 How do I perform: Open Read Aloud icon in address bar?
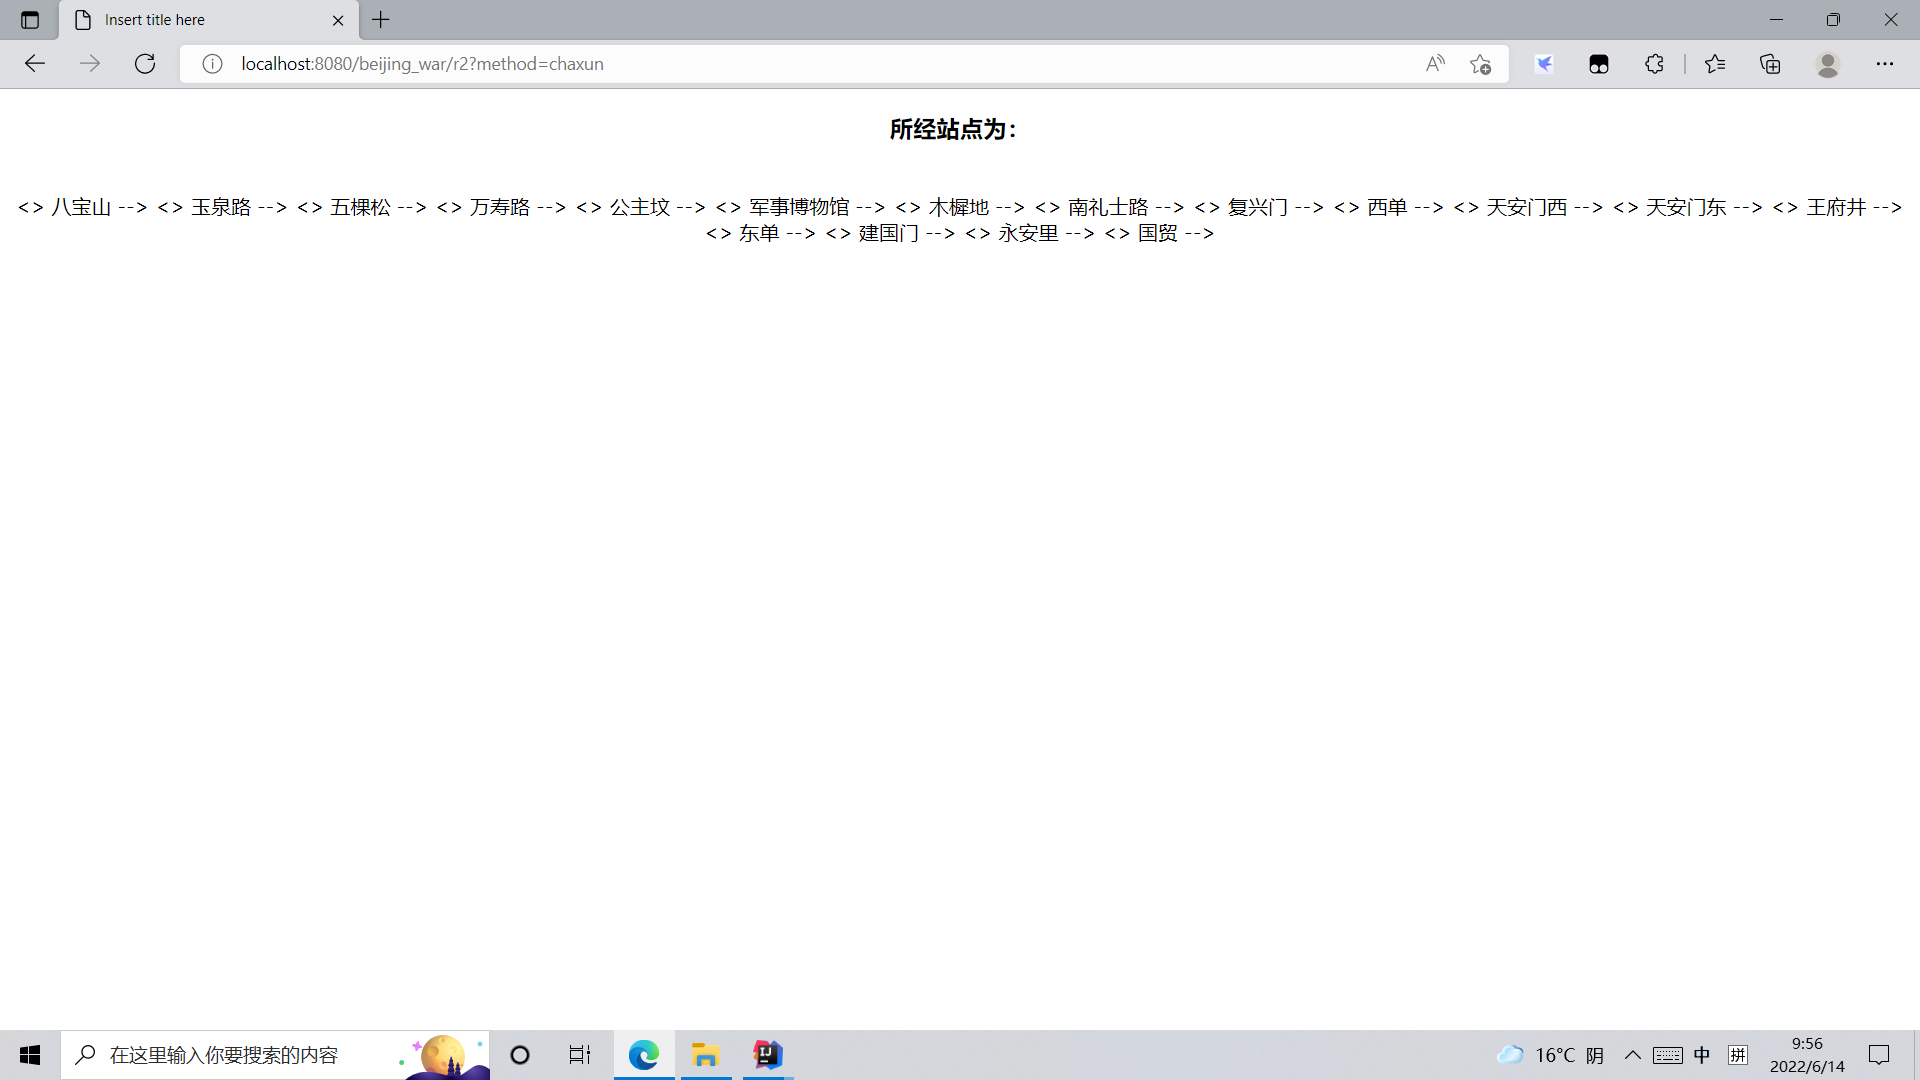(1435, 64)
